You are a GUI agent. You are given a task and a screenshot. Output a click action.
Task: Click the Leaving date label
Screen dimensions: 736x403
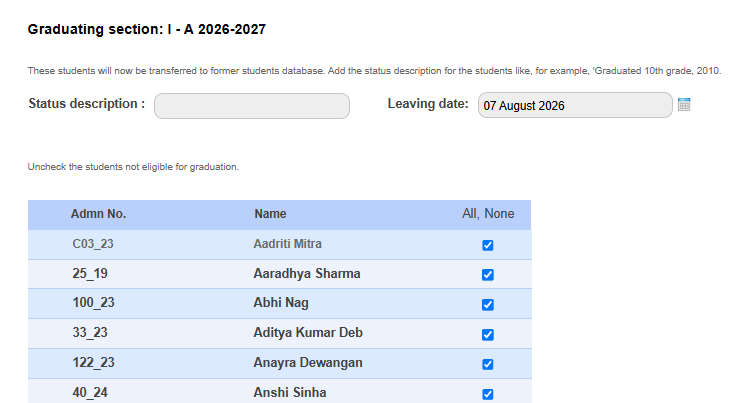pos(428,104)
